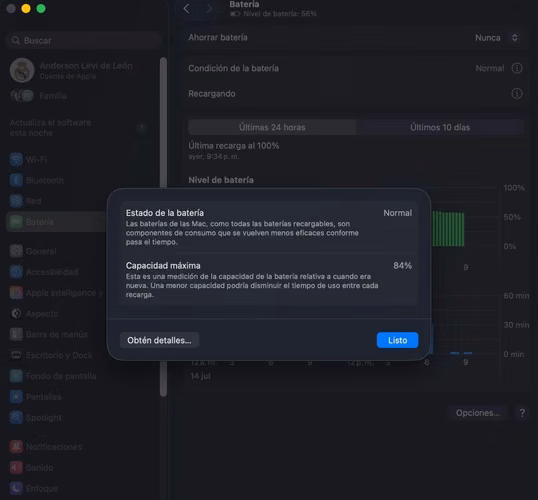The width and height of the screenshot is (538, 500).
Task: Open the Bluetooth settings icon
Action: [x=16, y=180]
